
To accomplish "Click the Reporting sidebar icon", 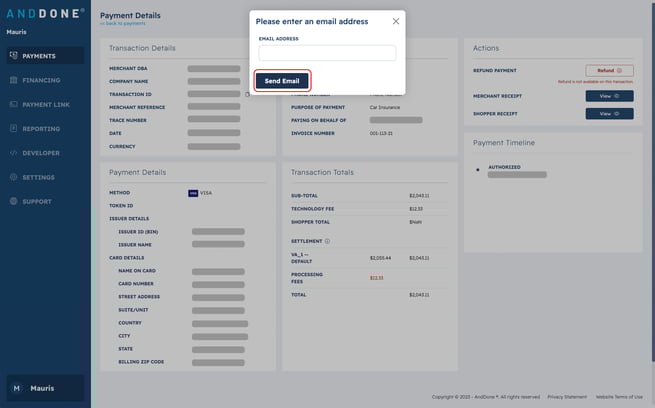I will click(x=13, y=129).
